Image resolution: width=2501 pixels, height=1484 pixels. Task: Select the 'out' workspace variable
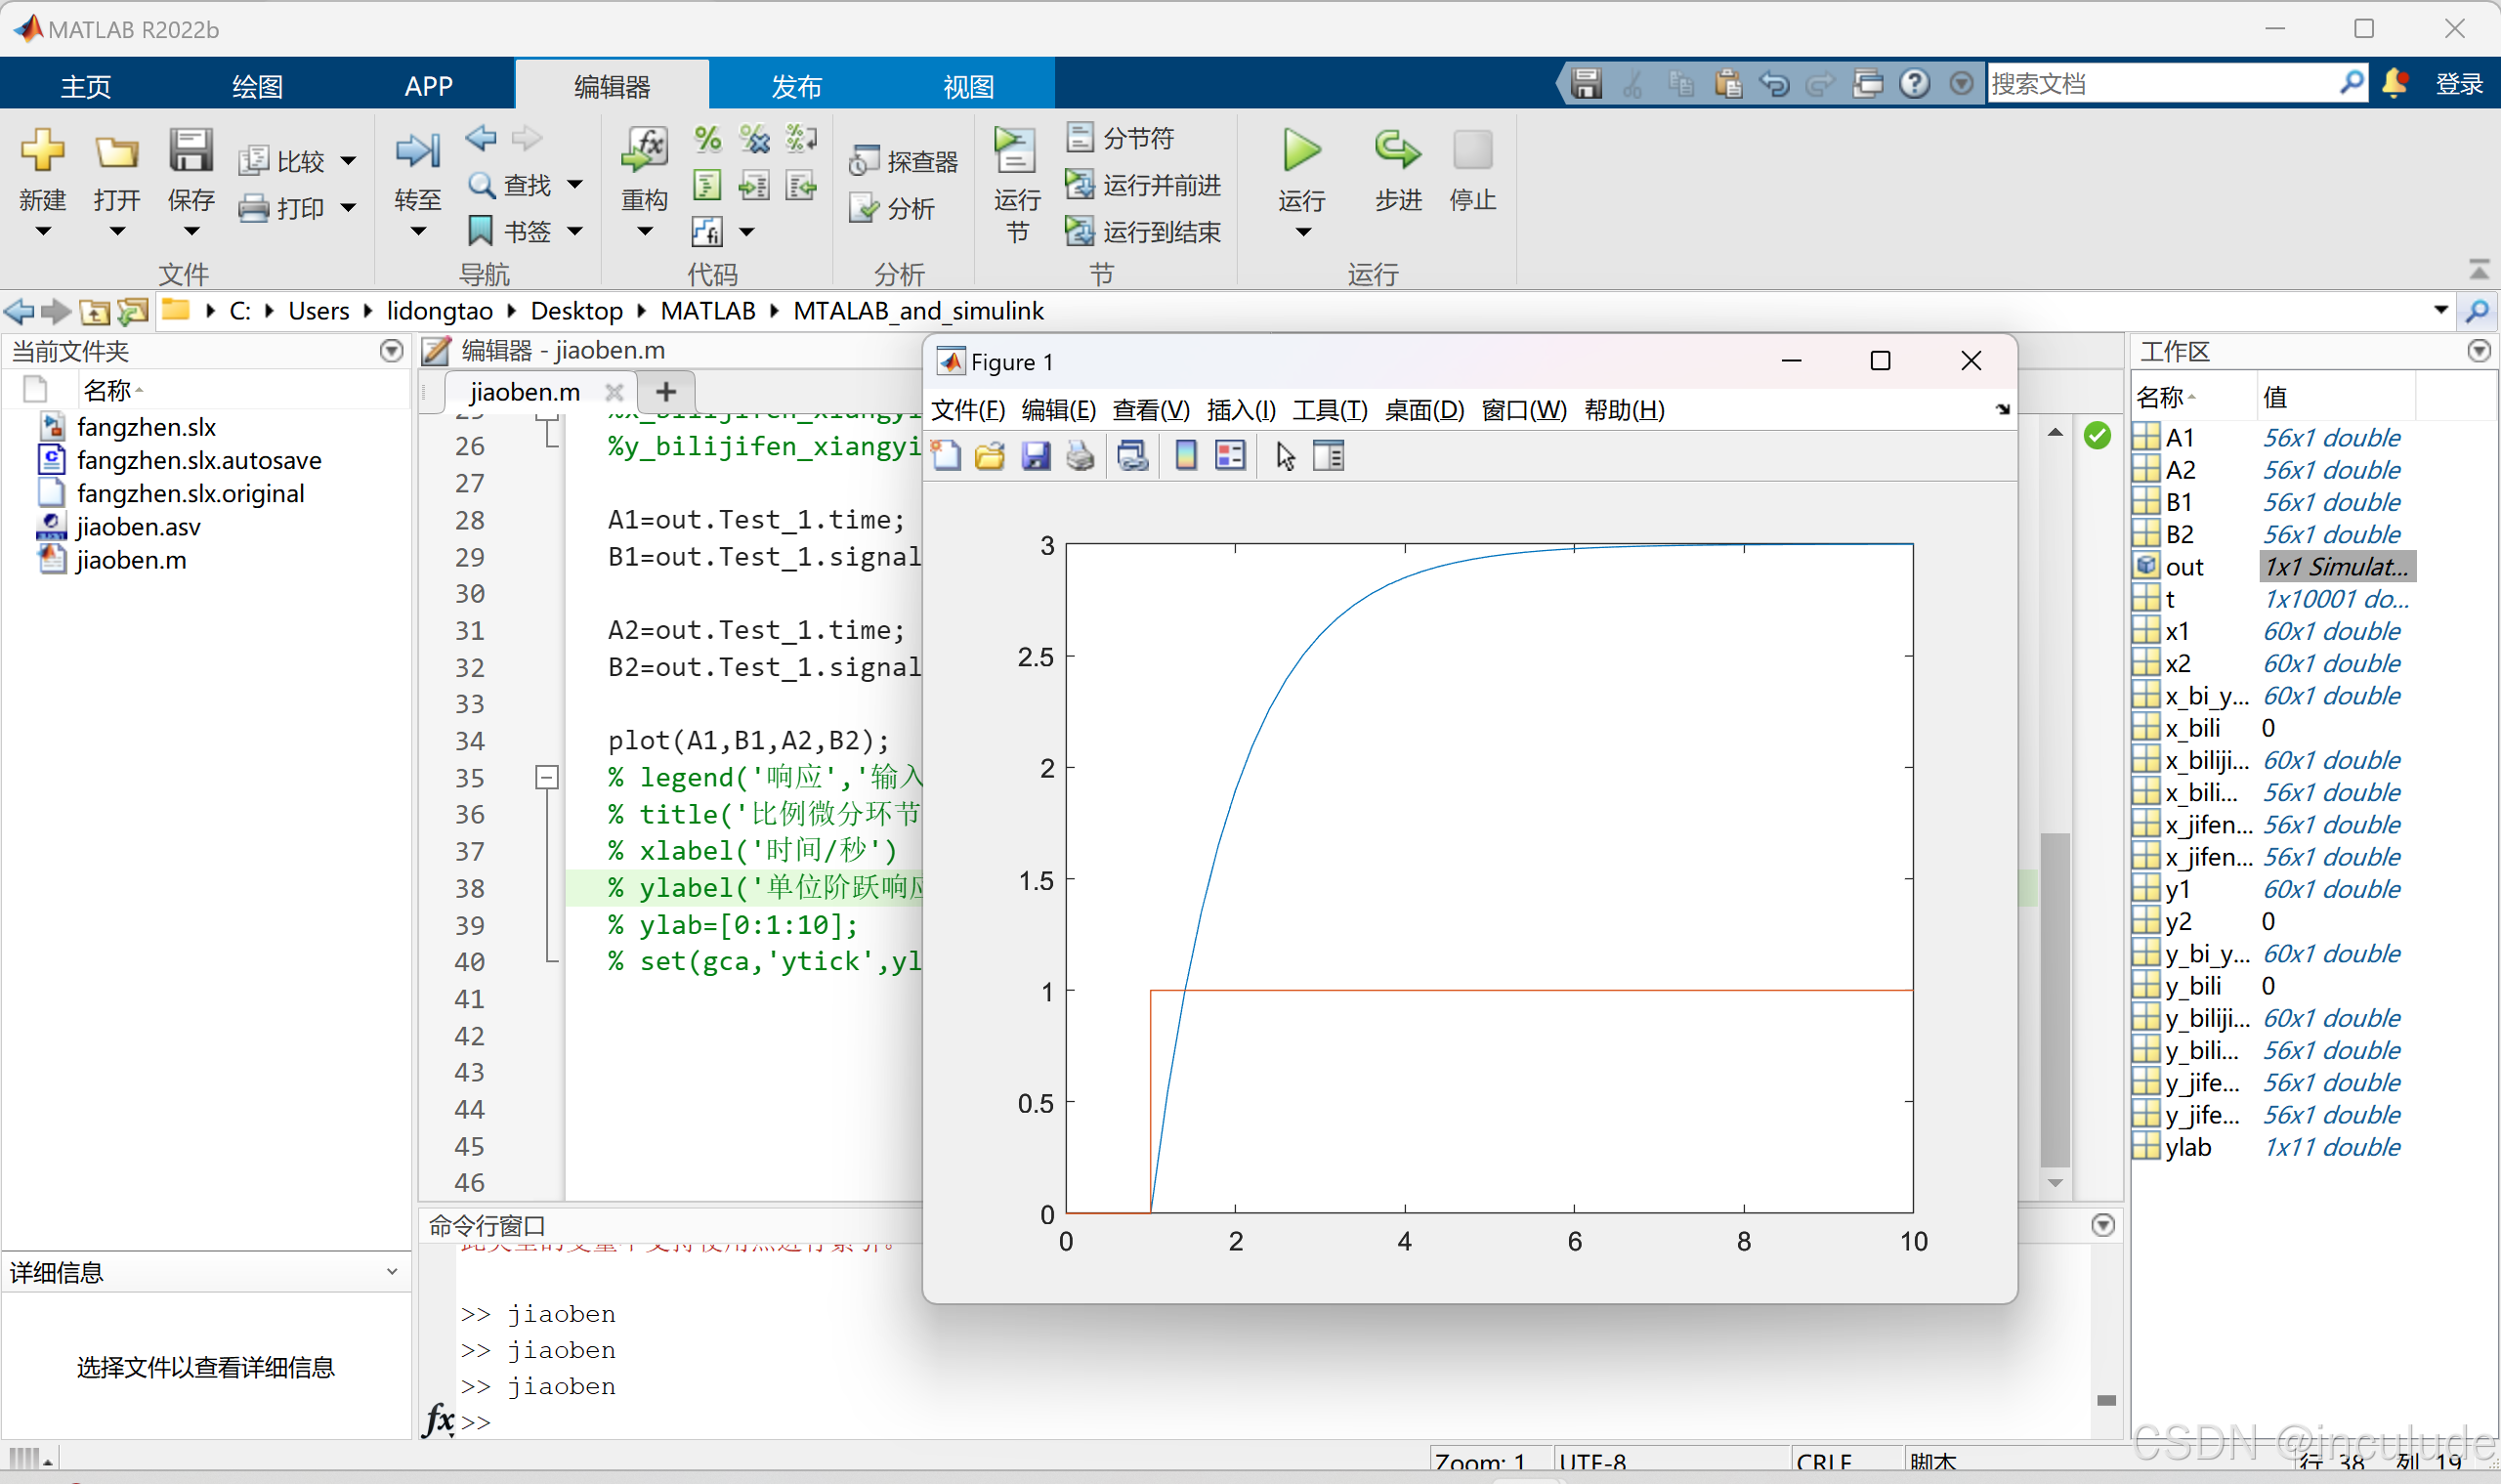(x=2185, y=567)
